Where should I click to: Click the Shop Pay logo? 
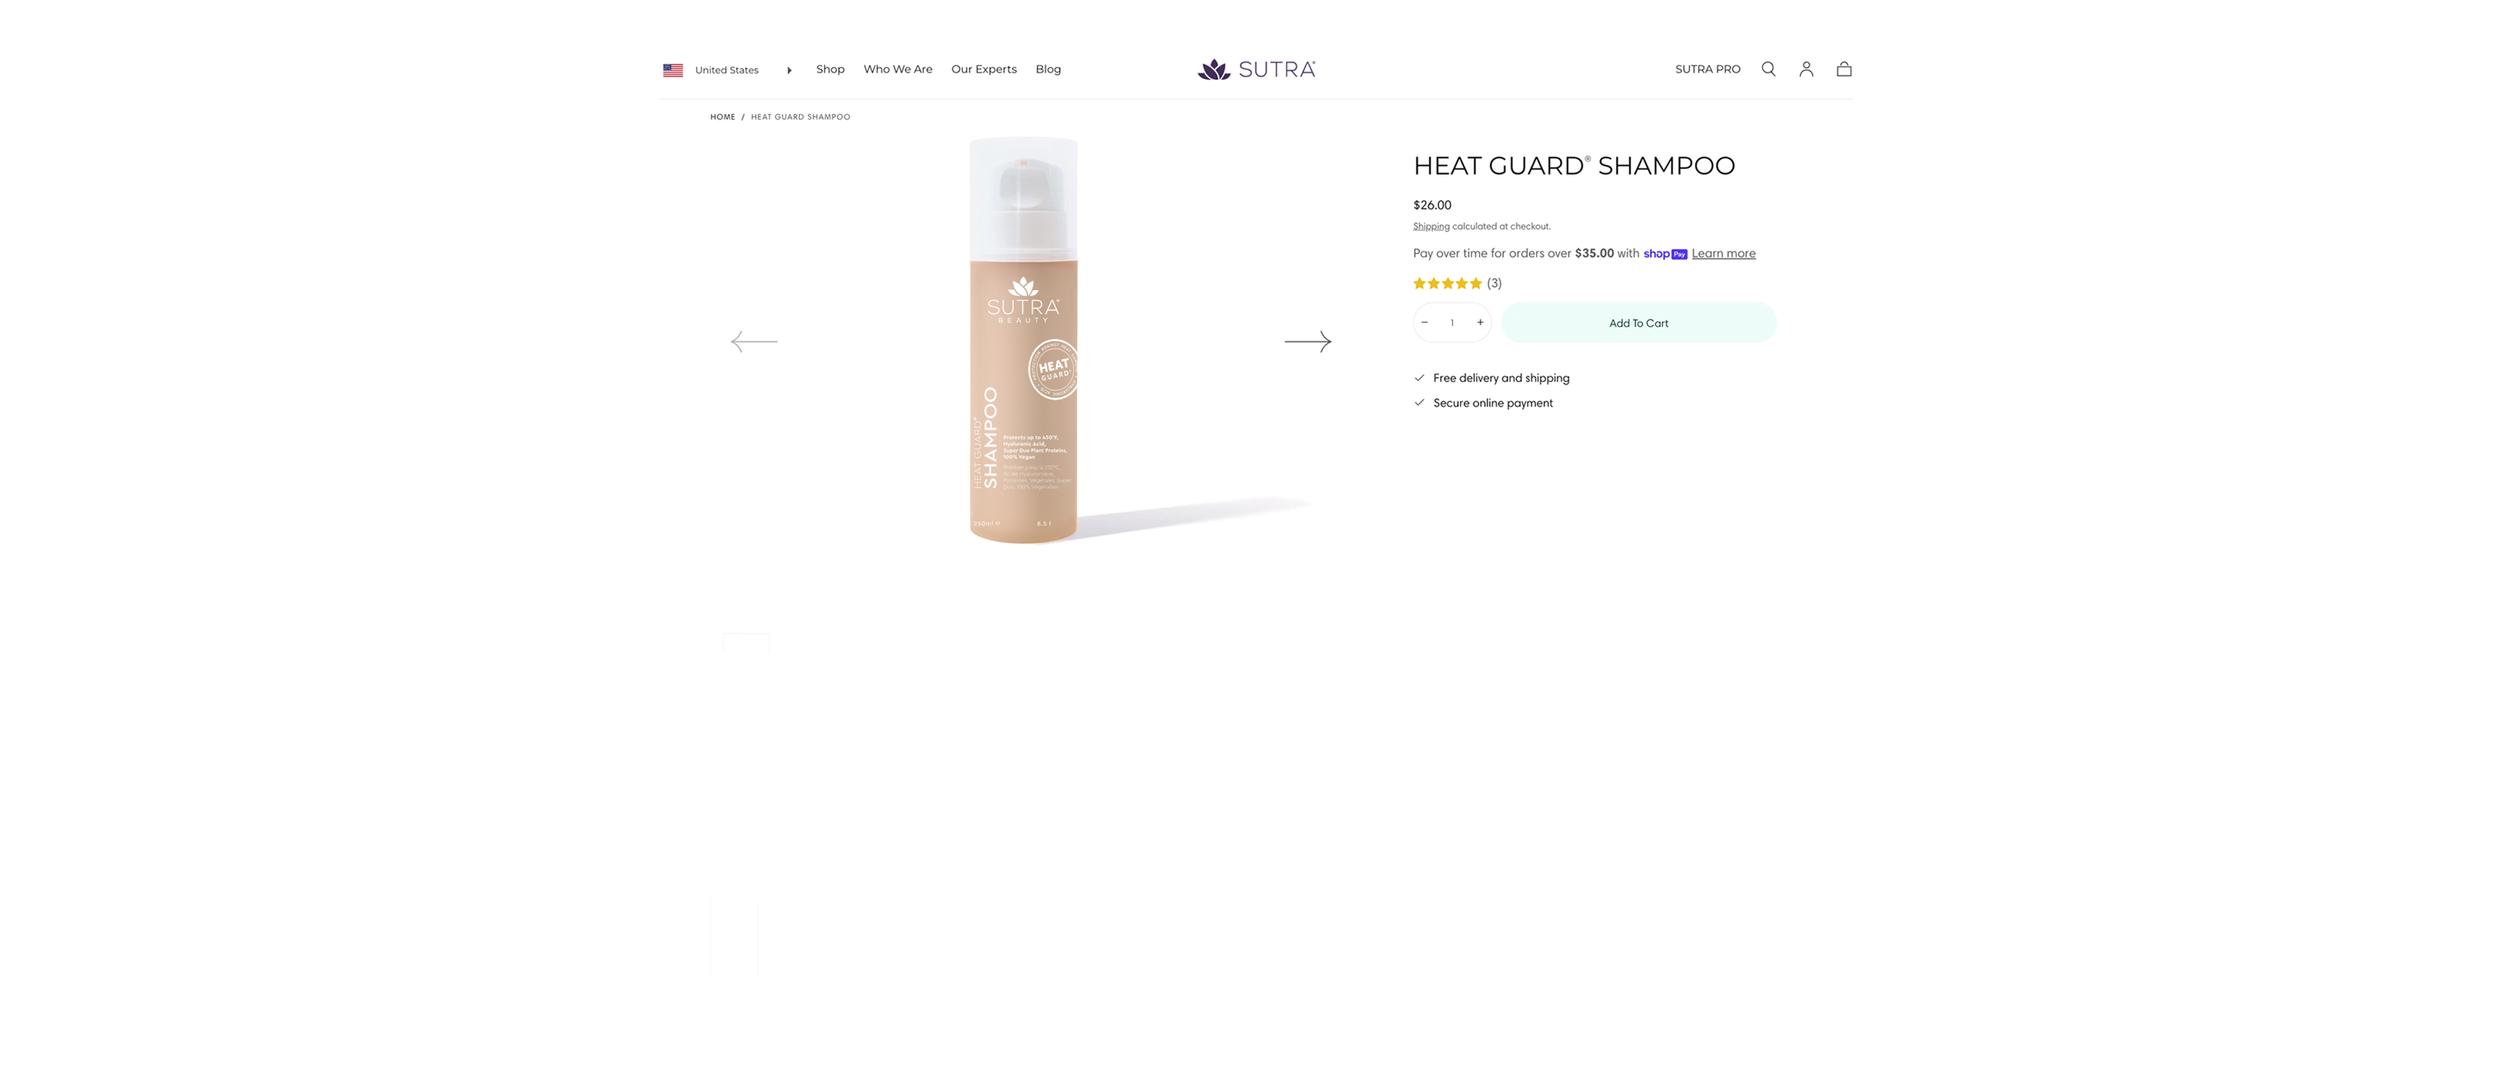tap(1665, 254)
